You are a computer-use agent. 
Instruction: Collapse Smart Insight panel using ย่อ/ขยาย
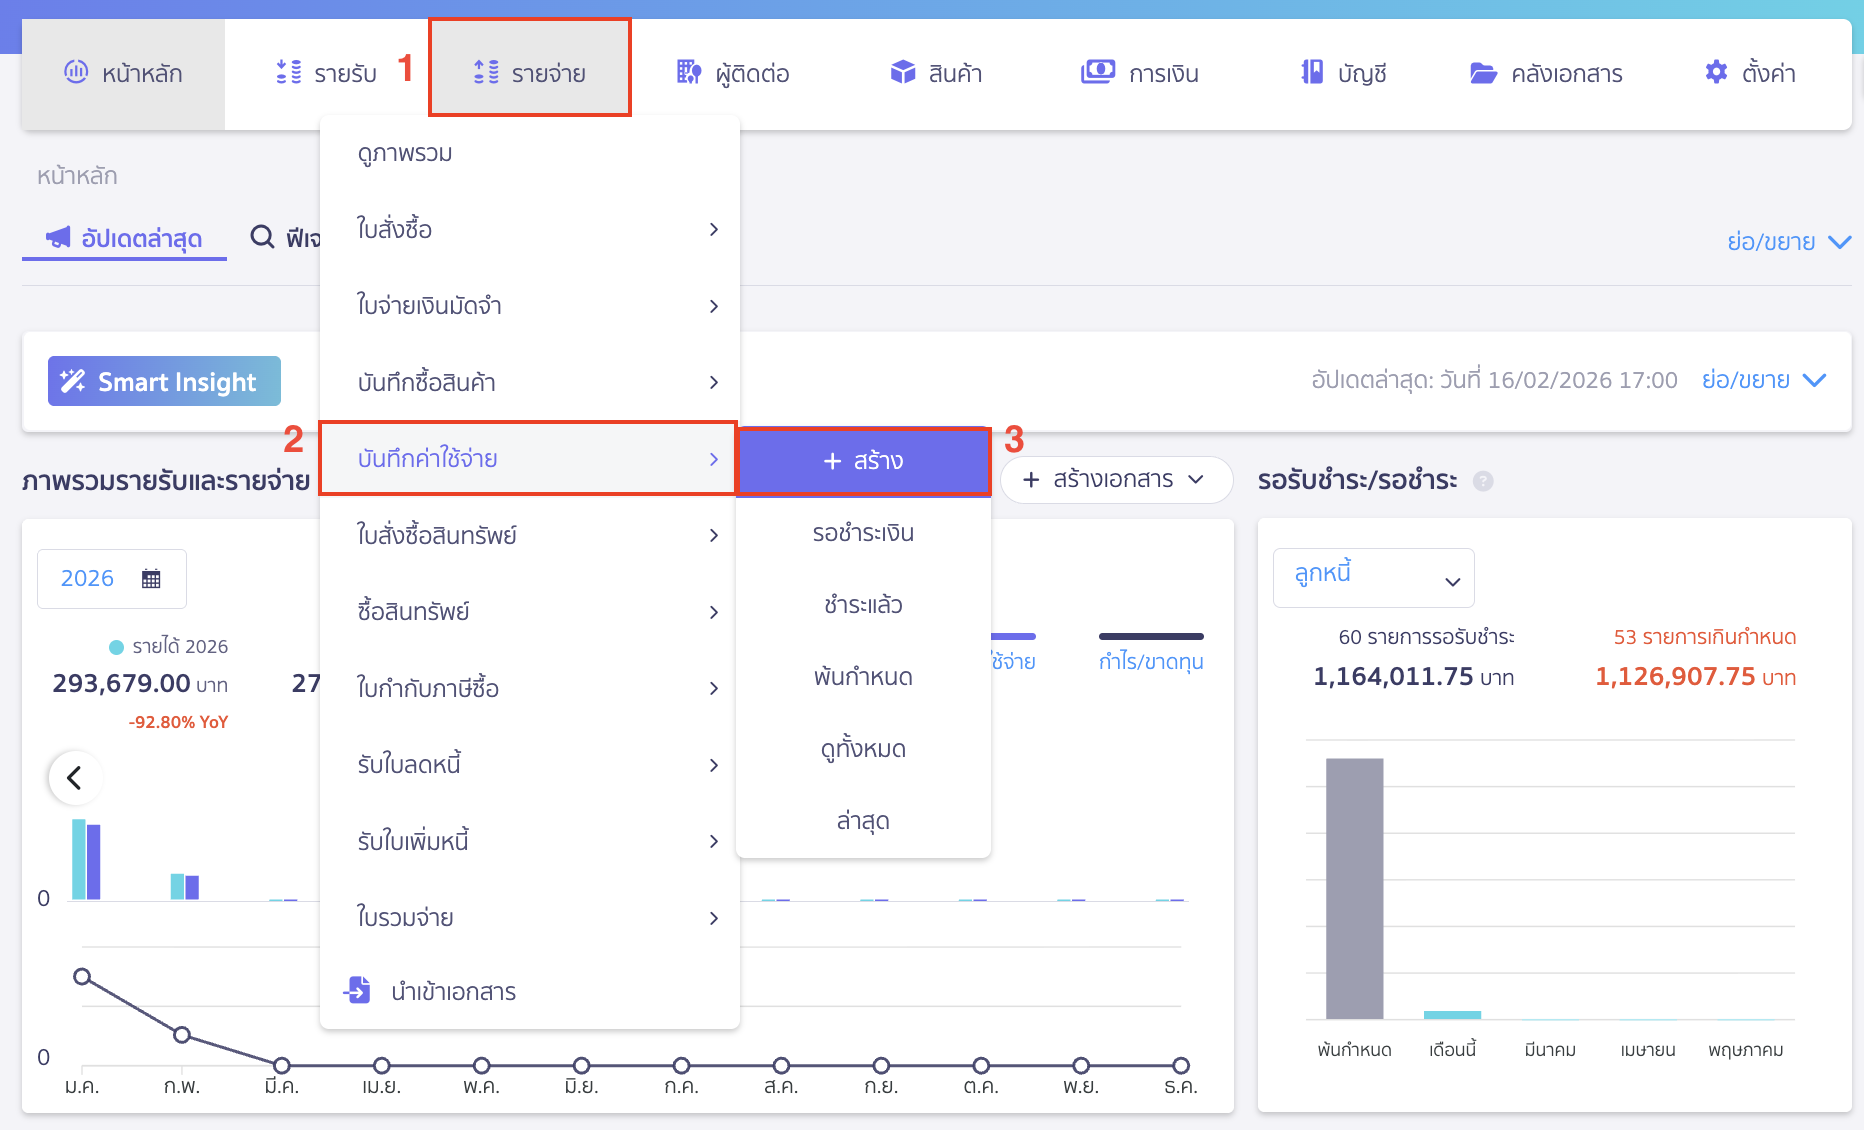point(1764,380)
